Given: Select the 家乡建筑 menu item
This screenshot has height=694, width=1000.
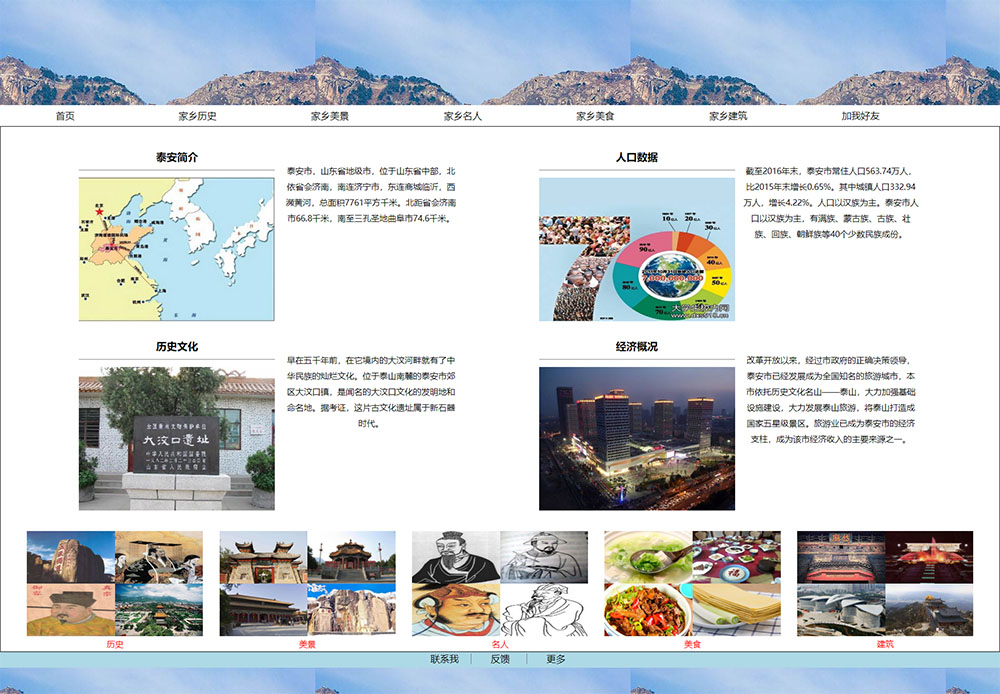Looking at the screenshot, I should (728, 116).
